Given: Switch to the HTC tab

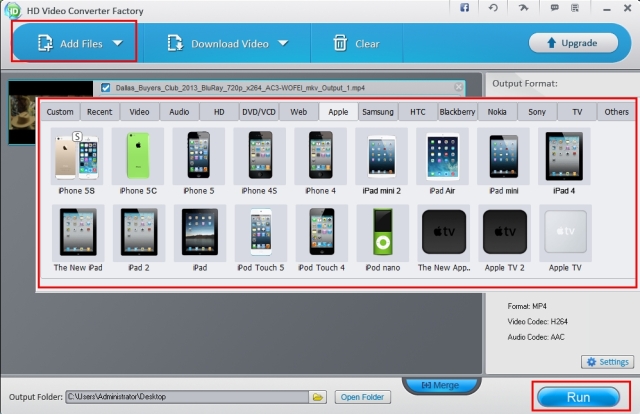Looking at the screenshot, I should [x=418, y=112].
